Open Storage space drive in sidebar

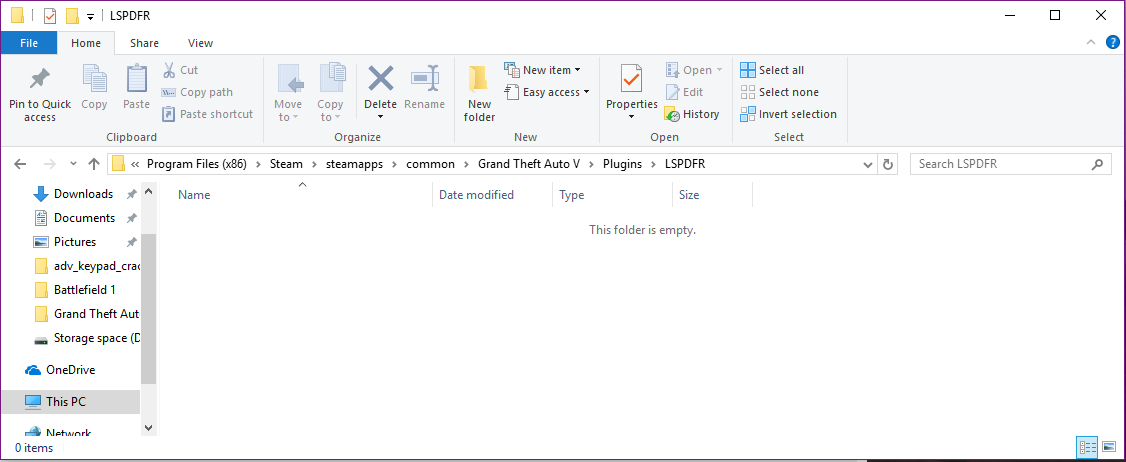(x=86, y=338)
